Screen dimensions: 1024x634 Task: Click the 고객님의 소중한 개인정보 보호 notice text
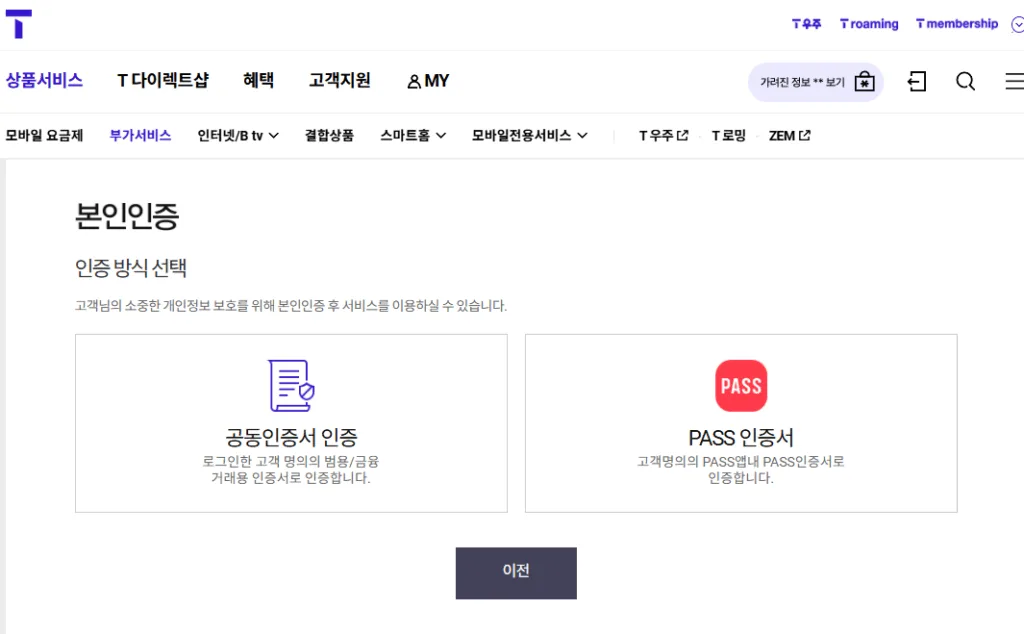point(291,306)
